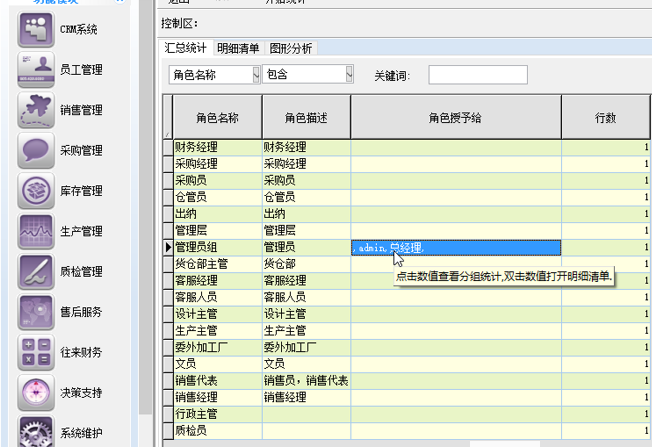Select the 出纳 role name cell

(218, 214)
